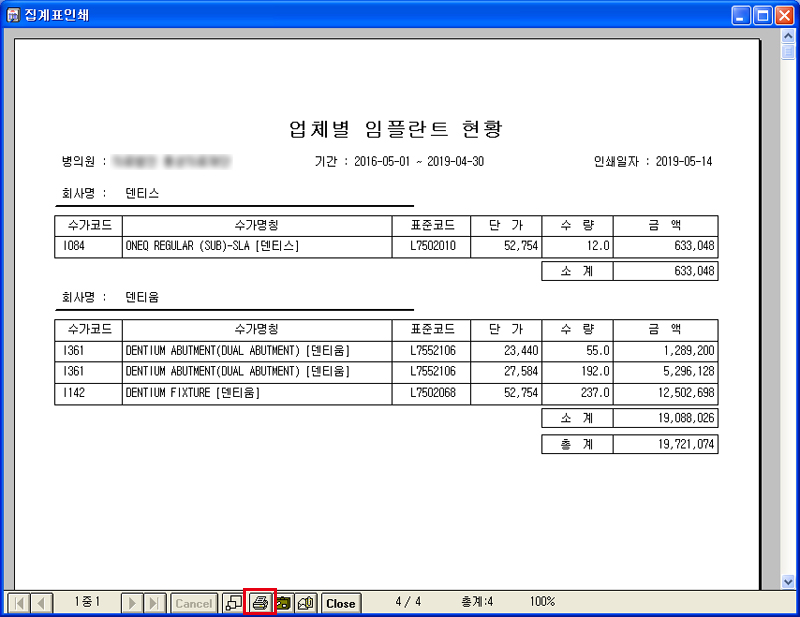The width and height of the screenshot is (800, 617).
Task: Go to the first report page
Action: click(x=19, y=603)
